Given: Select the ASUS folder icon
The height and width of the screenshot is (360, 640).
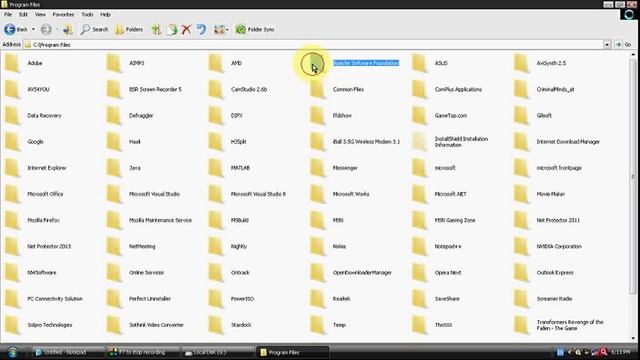Looking at the screenshot, I should tap(420, 63).
